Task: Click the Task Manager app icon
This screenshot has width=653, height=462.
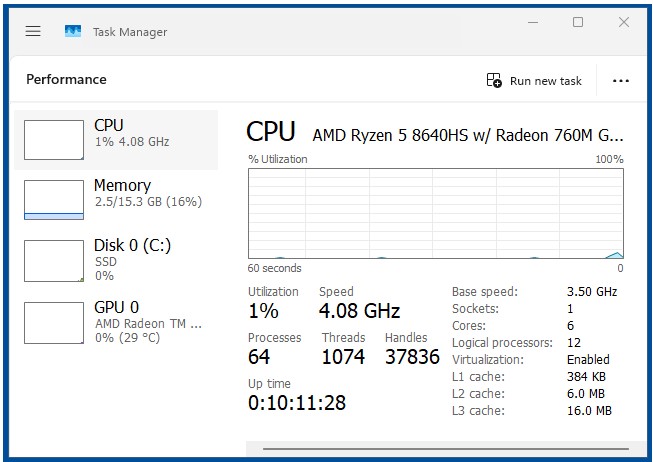Action: coord(73,31)
